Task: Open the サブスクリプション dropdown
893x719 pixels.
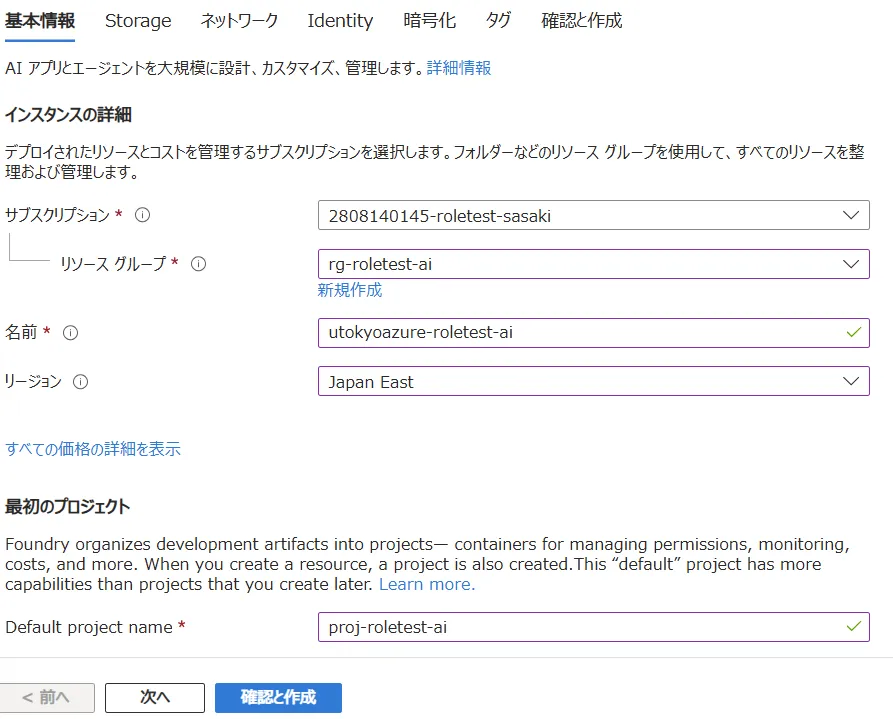Action: pos(593,215)
